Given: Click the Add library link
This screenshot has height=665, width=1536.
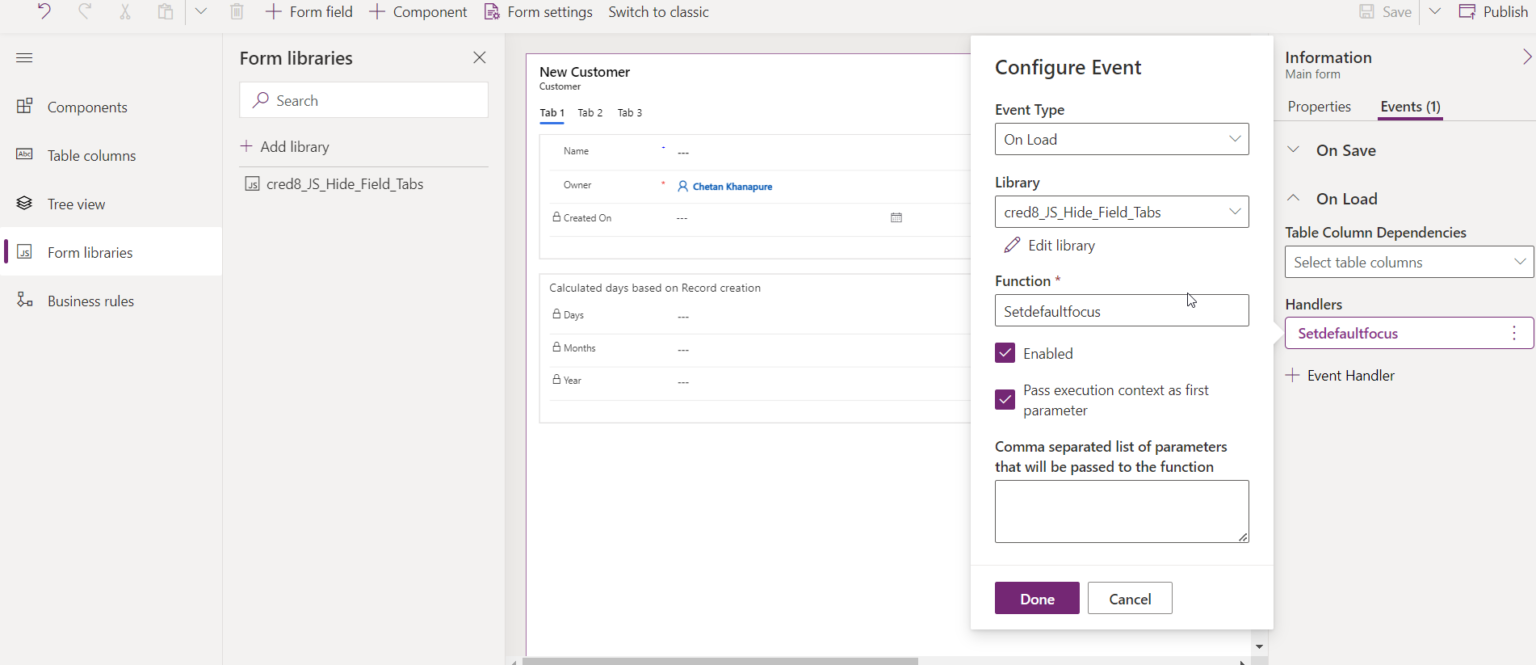Looking at the screenshot, I should pos(287,146).
